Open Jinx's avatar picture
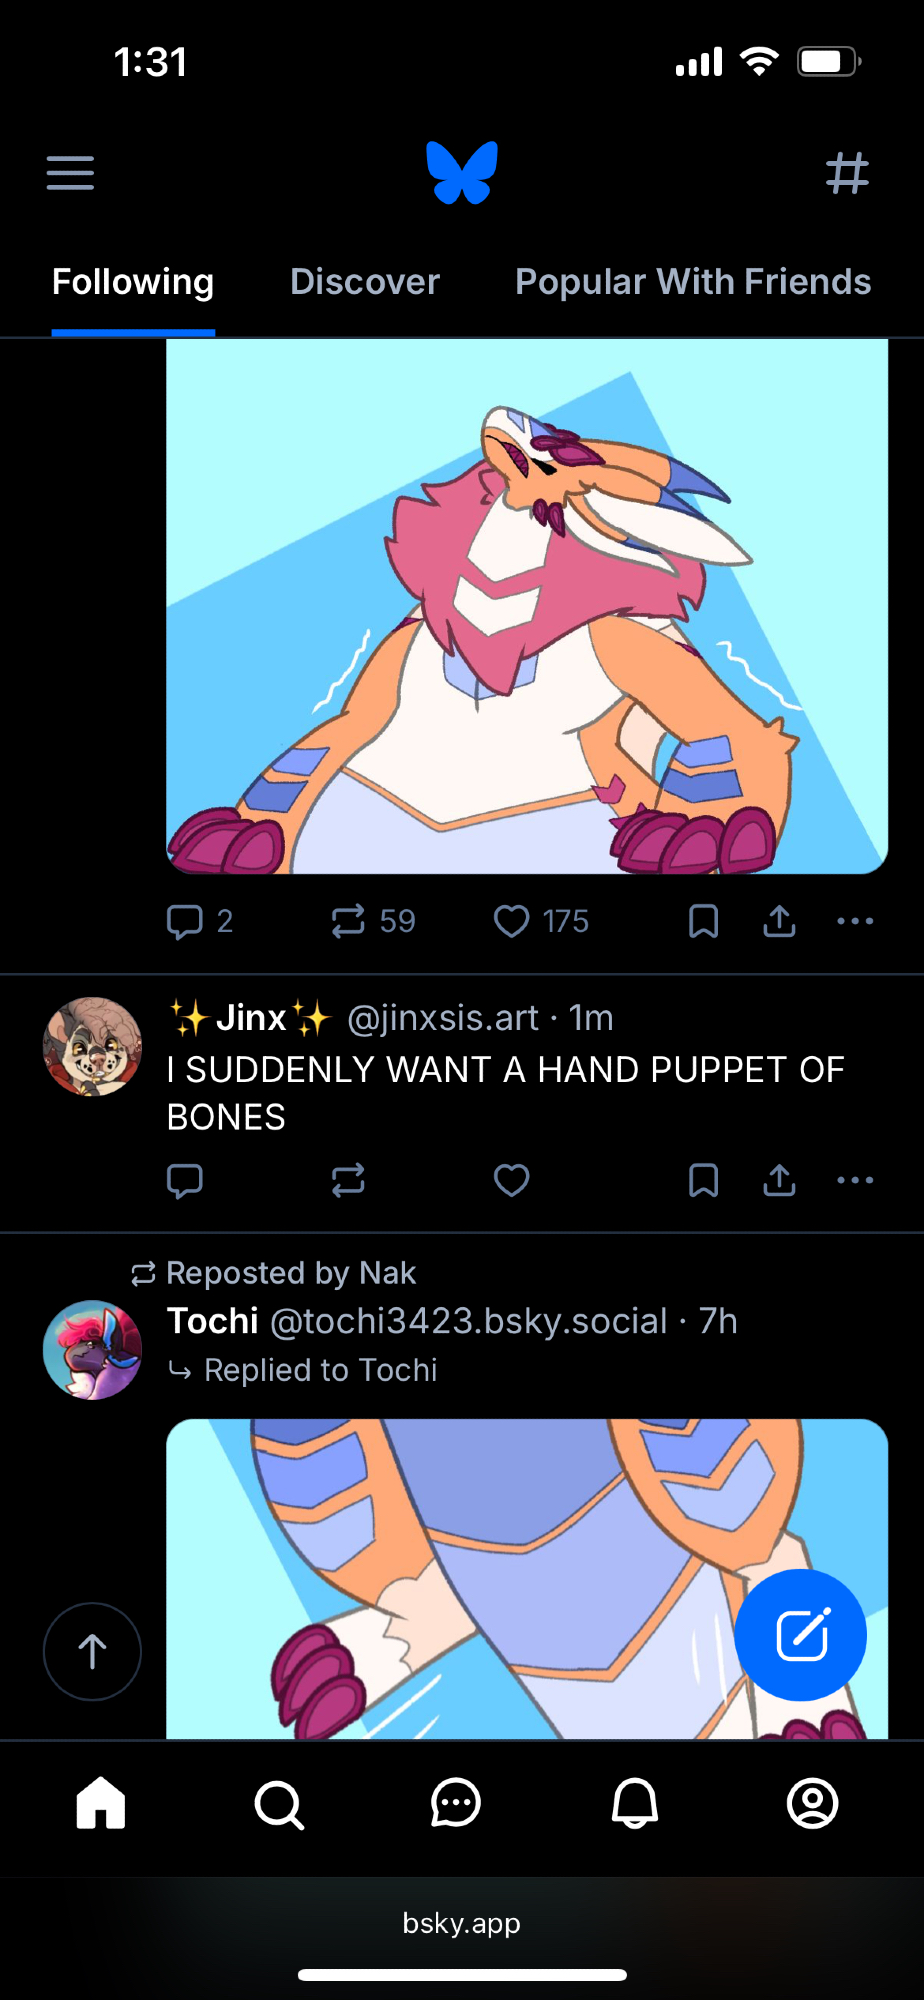This screenshot has height=2000, width=924. pyautogui.click(x=92, y=1046)
